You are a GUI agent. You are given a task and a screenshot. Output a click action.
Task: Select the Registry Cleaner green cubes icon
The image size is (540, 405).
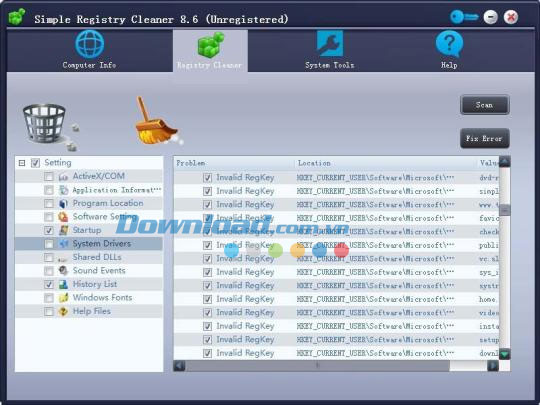pos(210,45)
